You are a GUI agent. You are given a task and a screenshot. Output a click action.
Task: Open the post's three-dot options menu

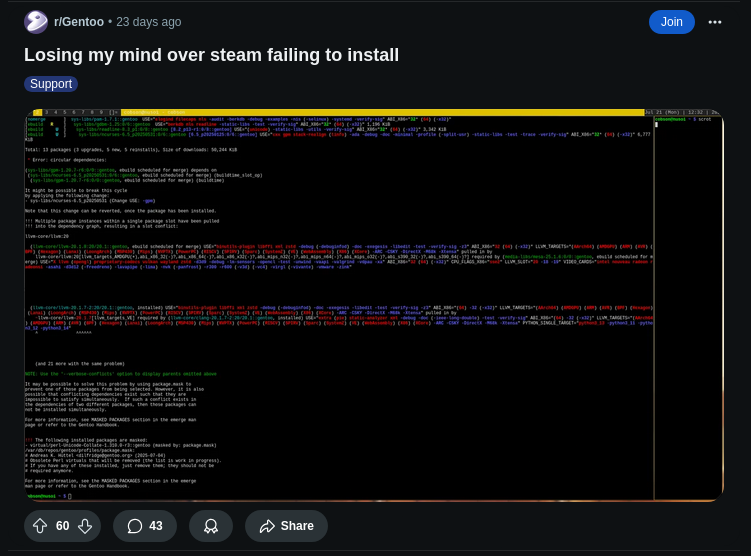tap(715, 22)
